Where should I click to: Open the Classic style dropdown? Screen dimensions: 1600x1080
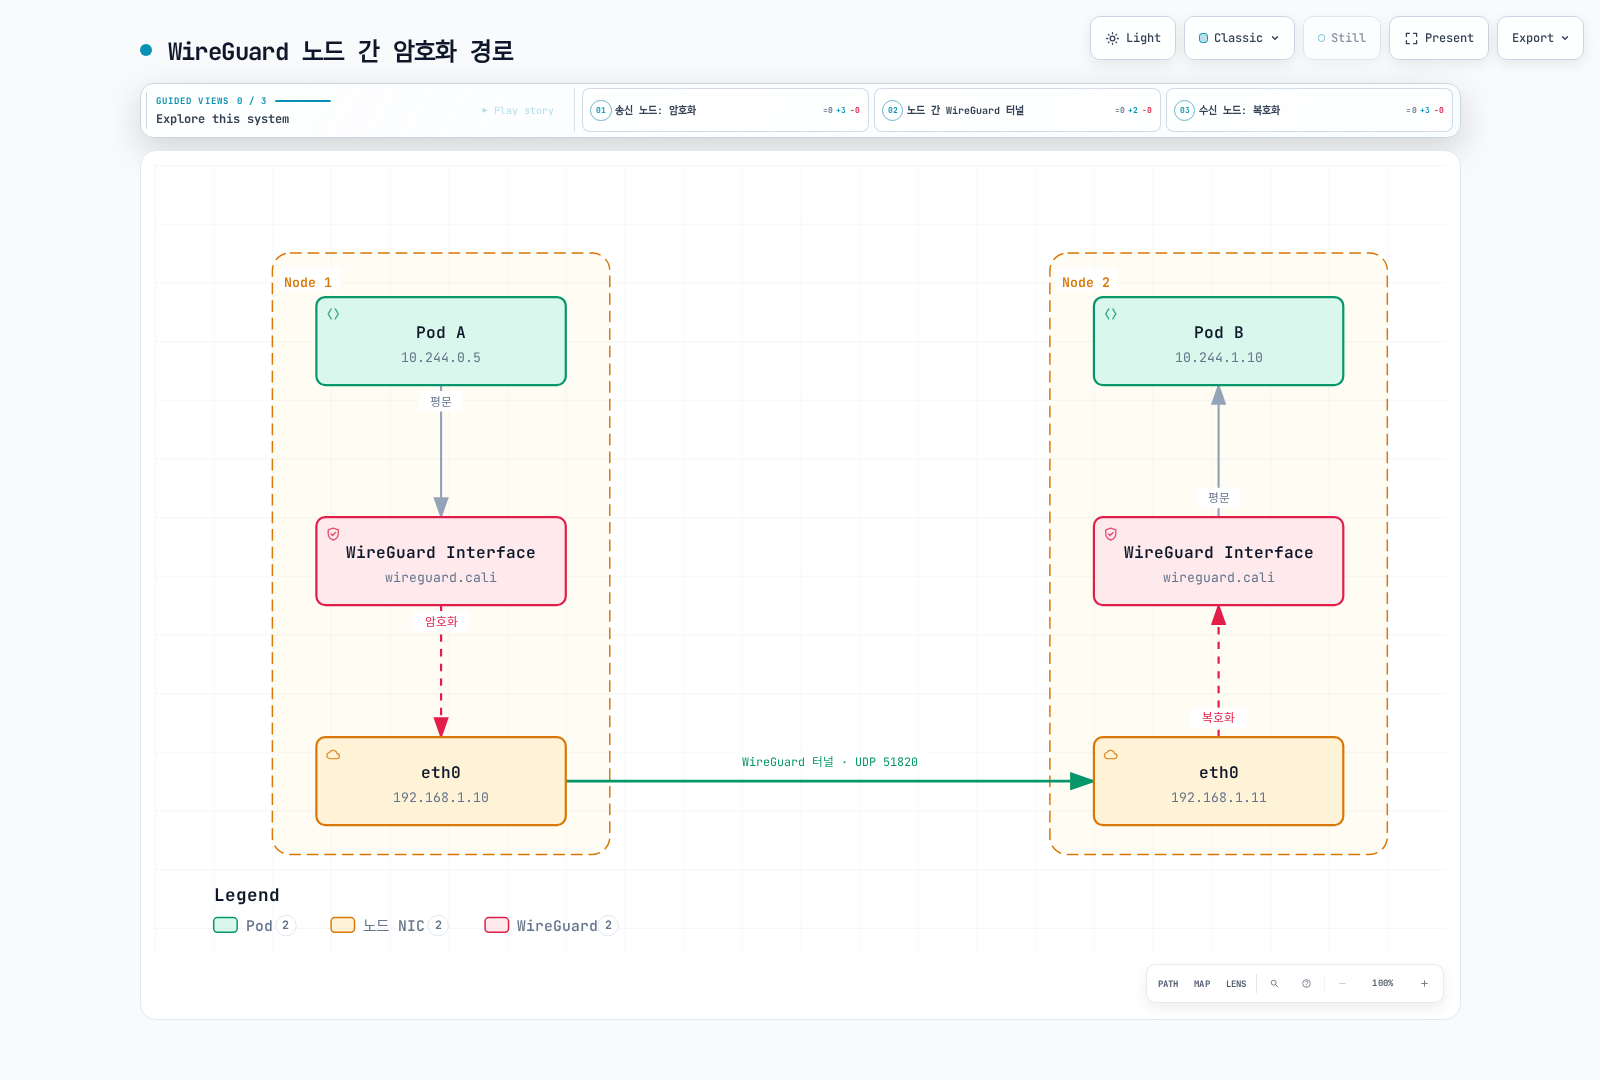coord(1239,38)
